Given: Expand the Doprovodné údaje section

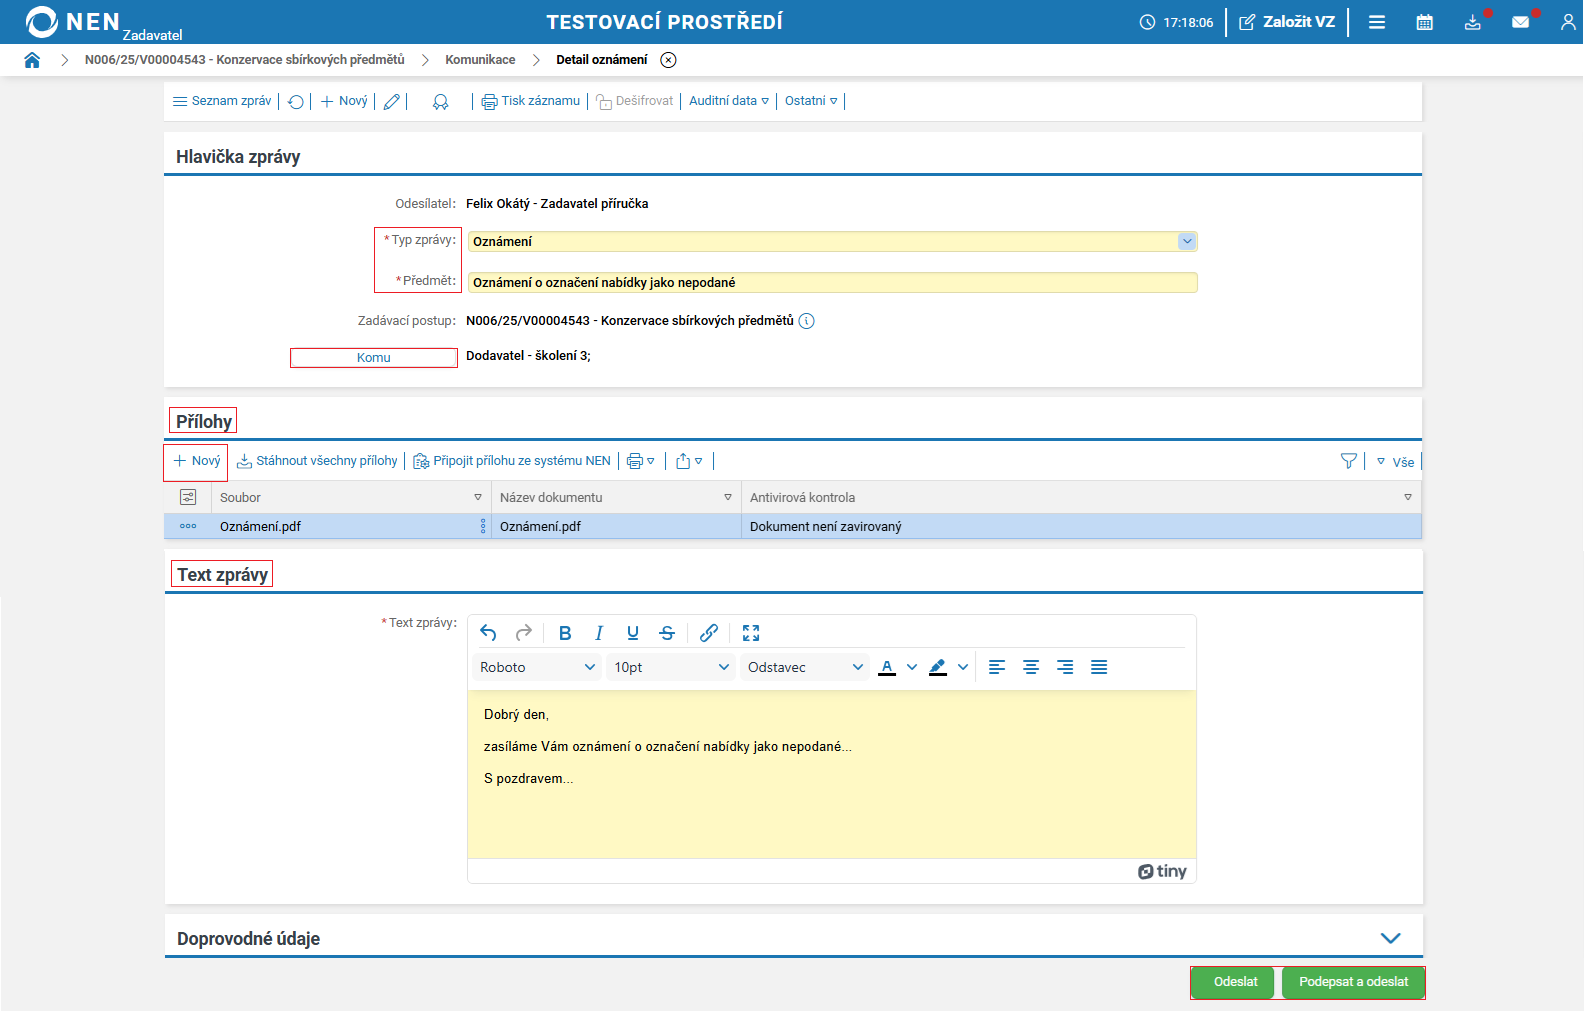Looking at the screenshot, I should point(1390,938).
